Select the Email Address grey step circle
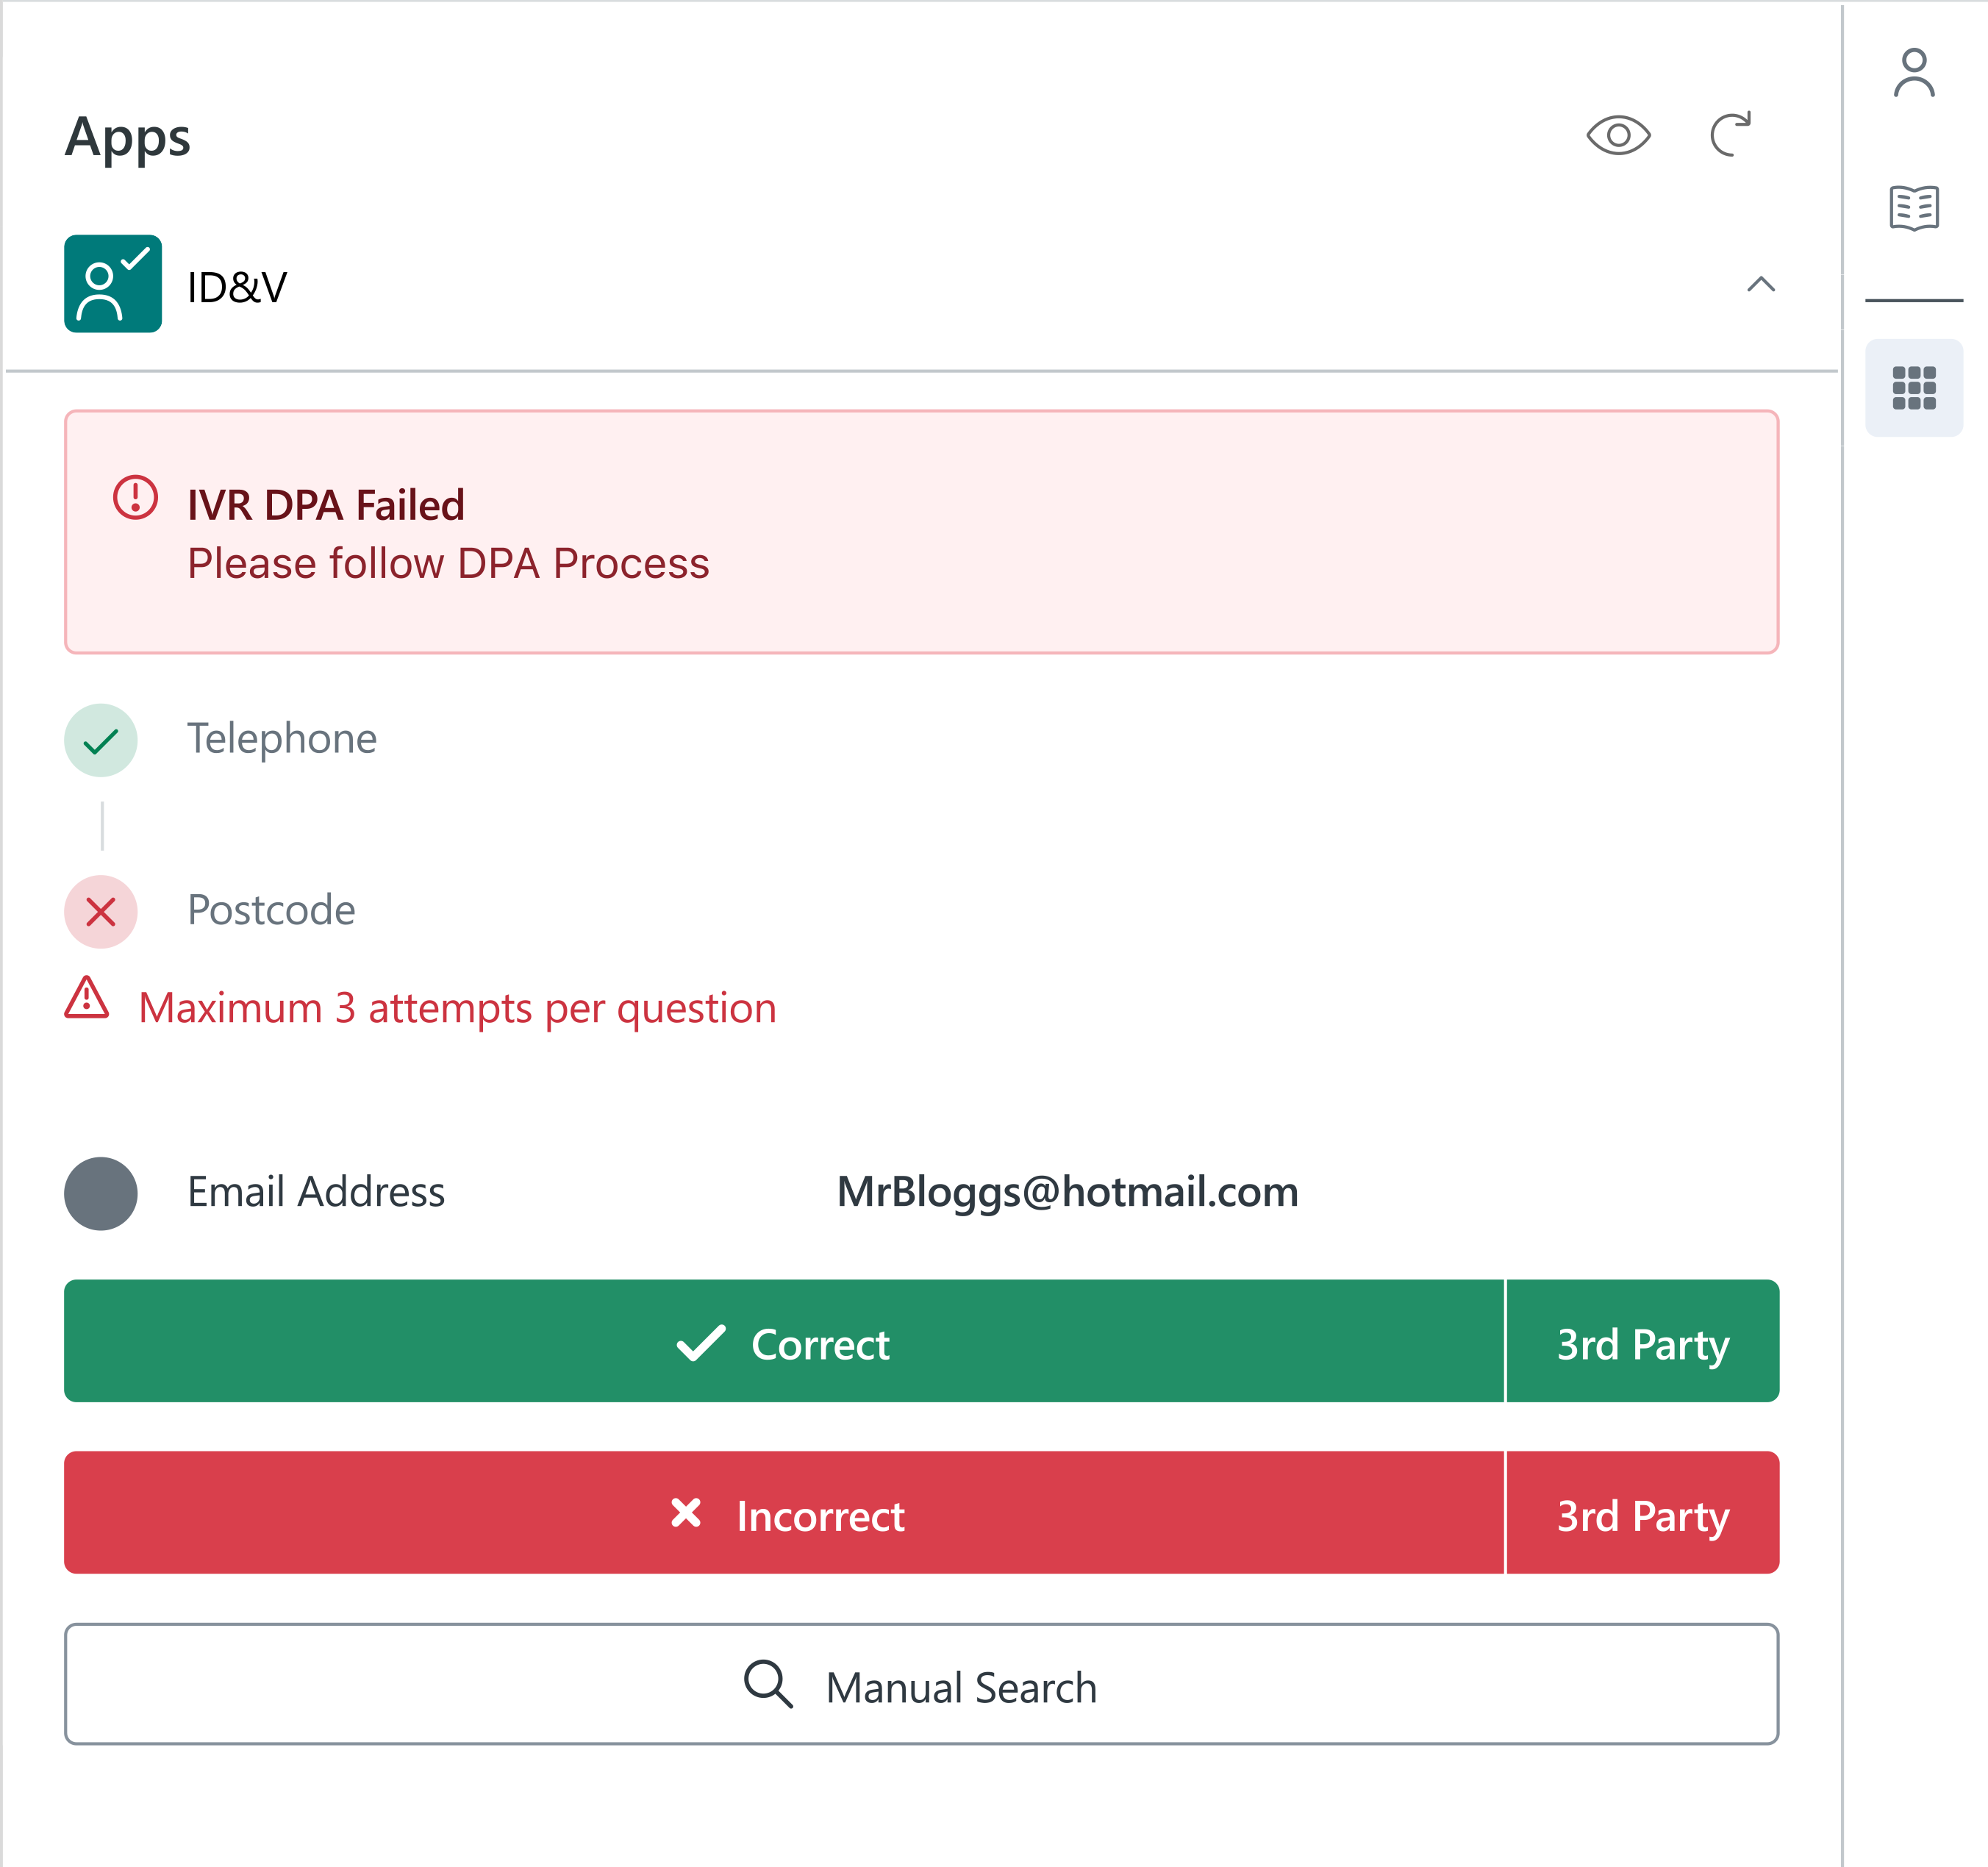 tap(101, 1193)
